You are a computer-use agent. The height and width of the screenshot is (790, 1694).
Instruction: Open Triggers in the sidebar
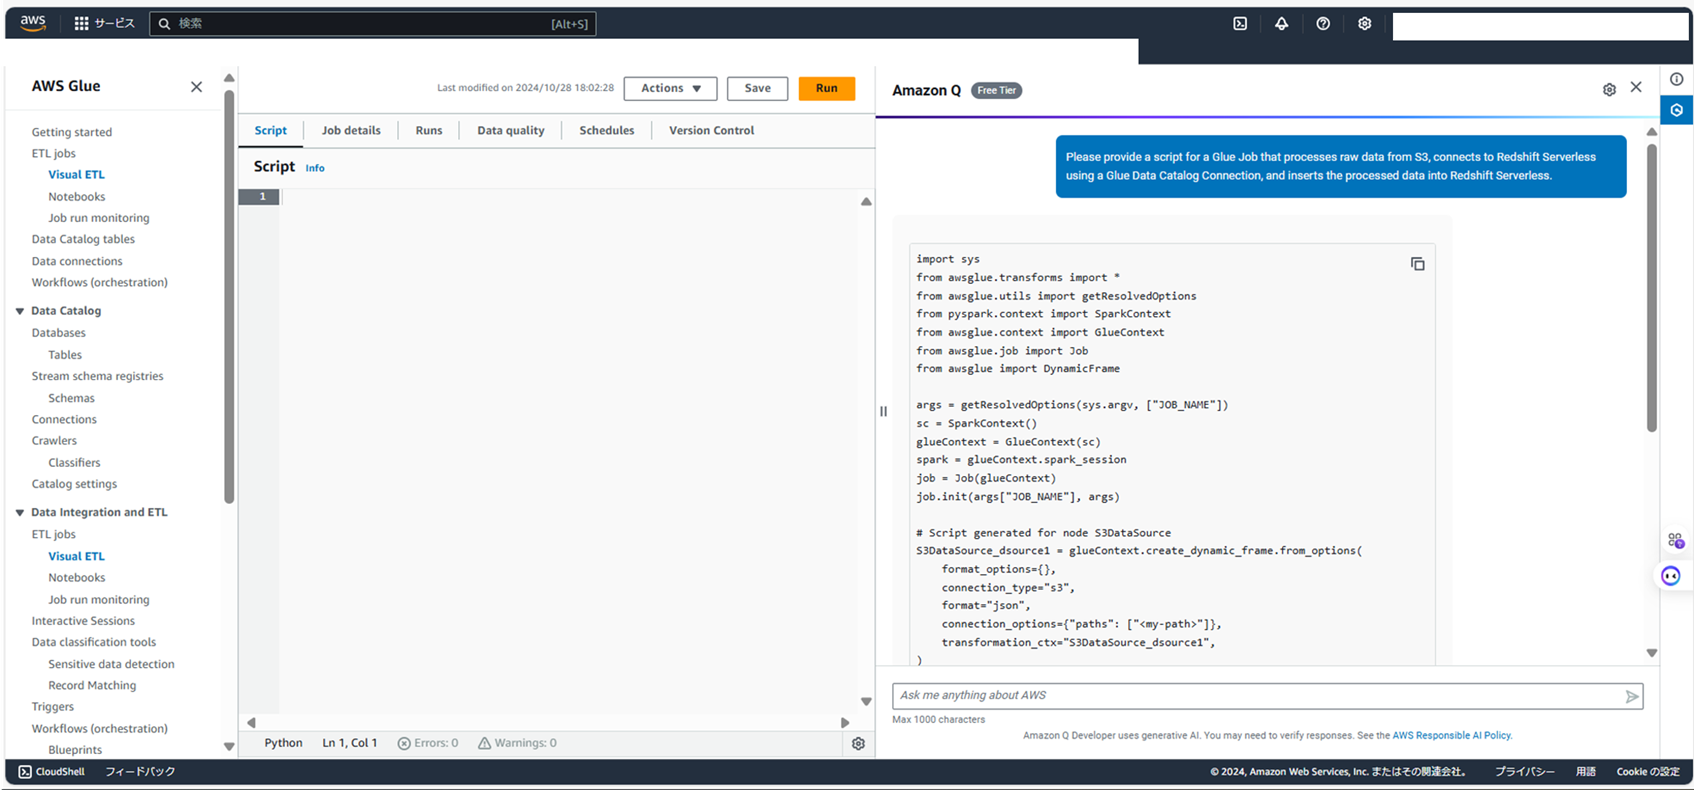[x=52, y=707]
